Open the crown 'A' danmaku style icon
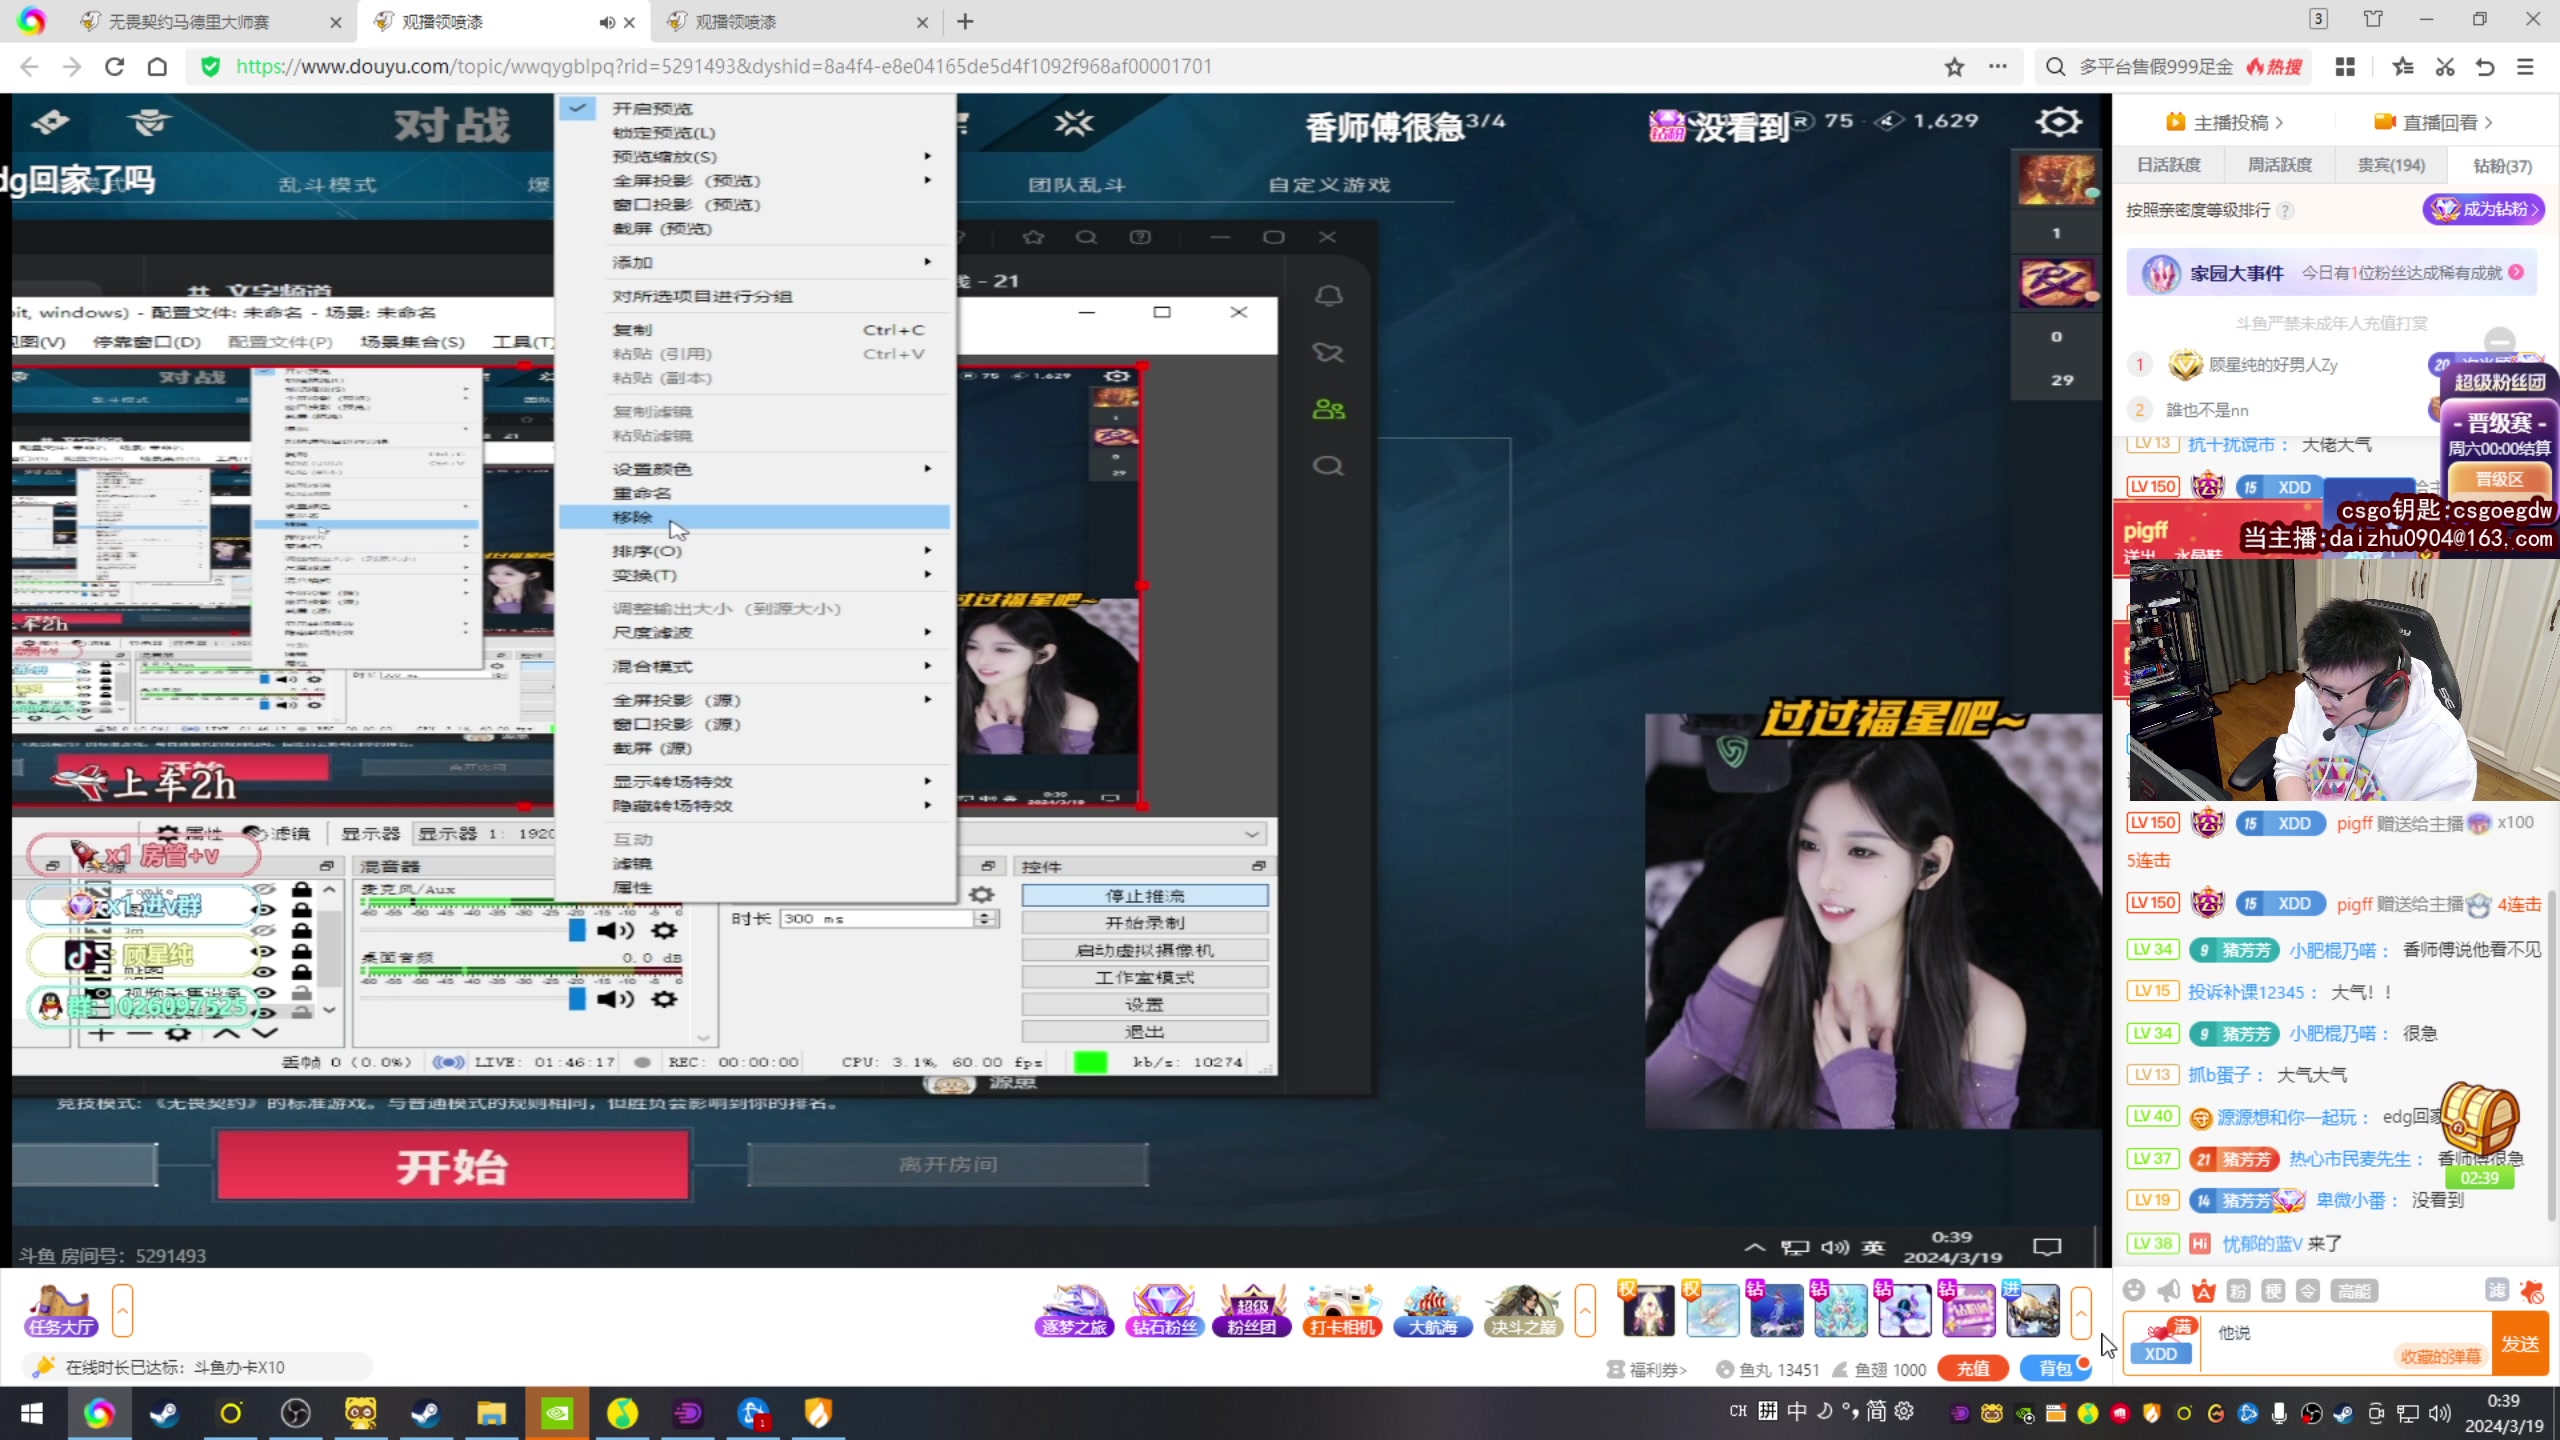The height and width of the screenshot is (1440, 2560). (x=2204, y=1291)
